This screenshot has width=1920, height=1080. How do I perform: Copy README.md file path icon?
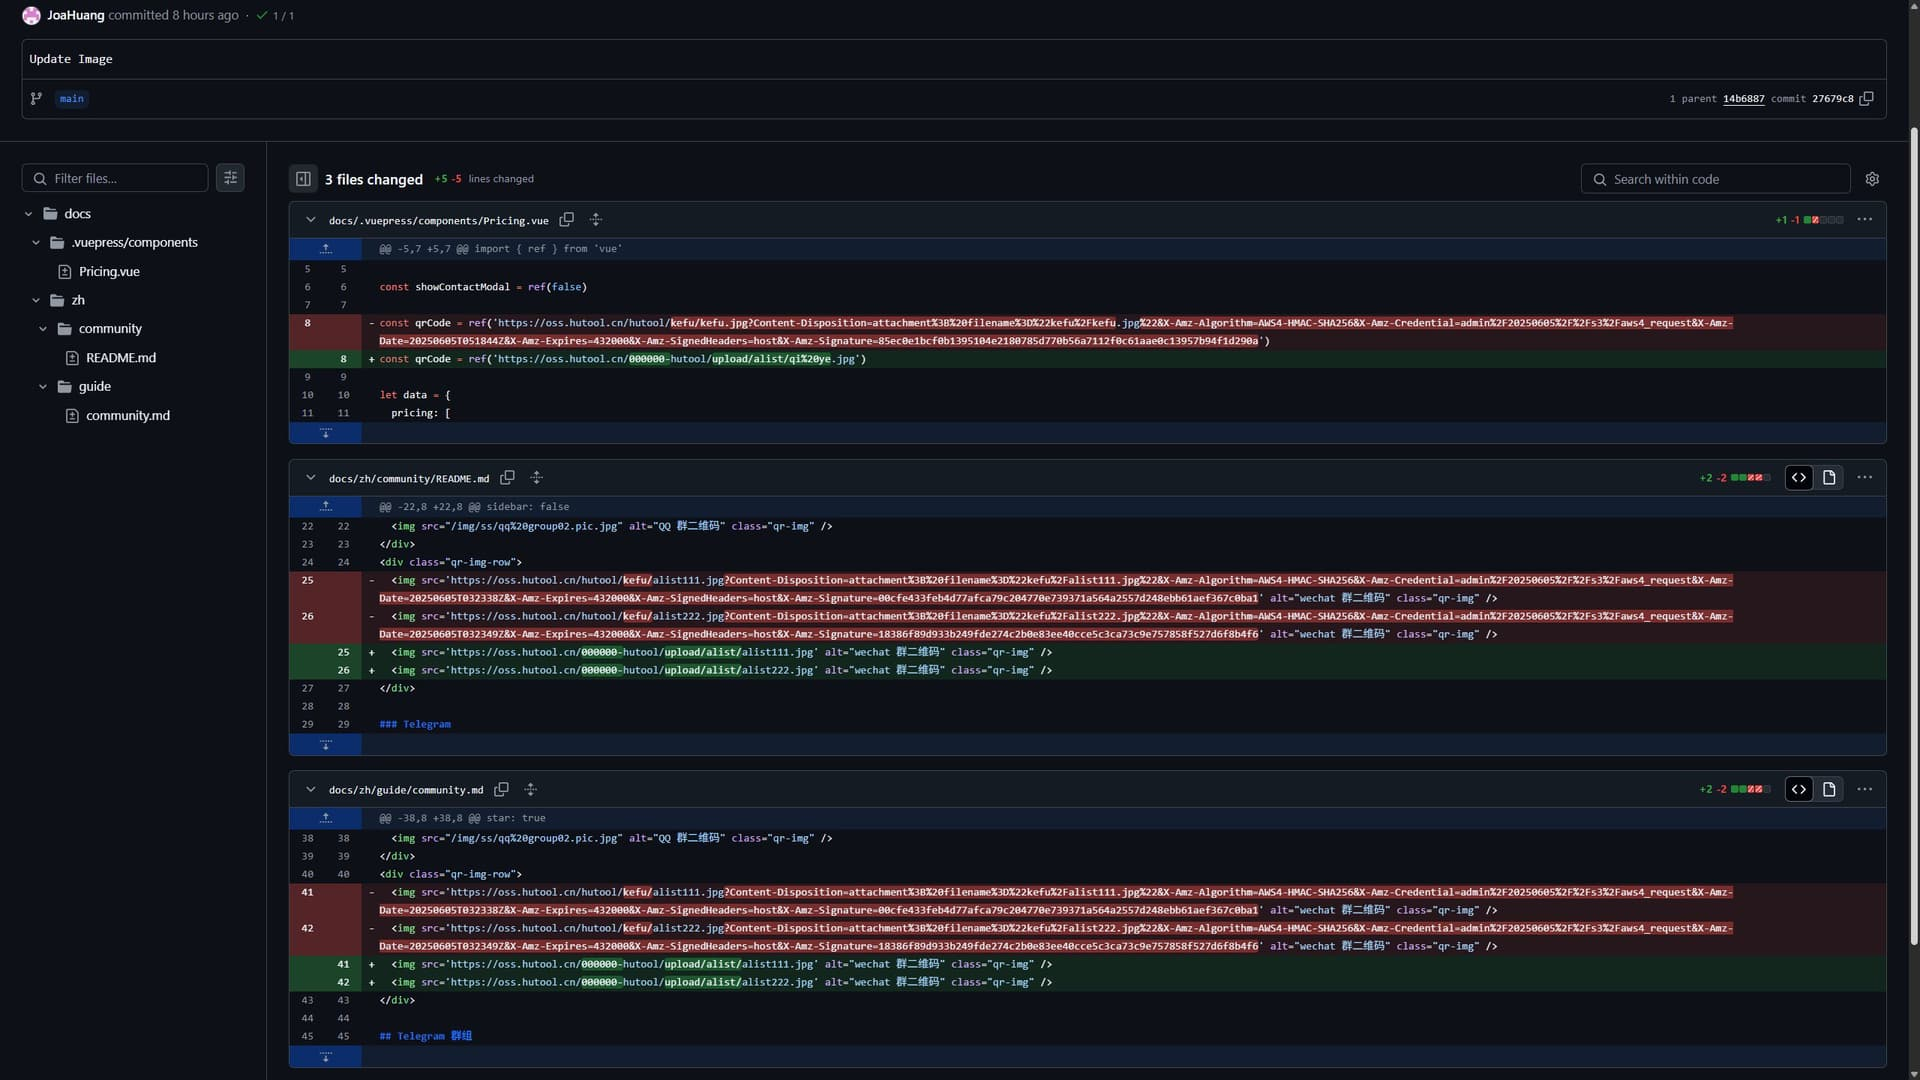[x=508, y=478]
